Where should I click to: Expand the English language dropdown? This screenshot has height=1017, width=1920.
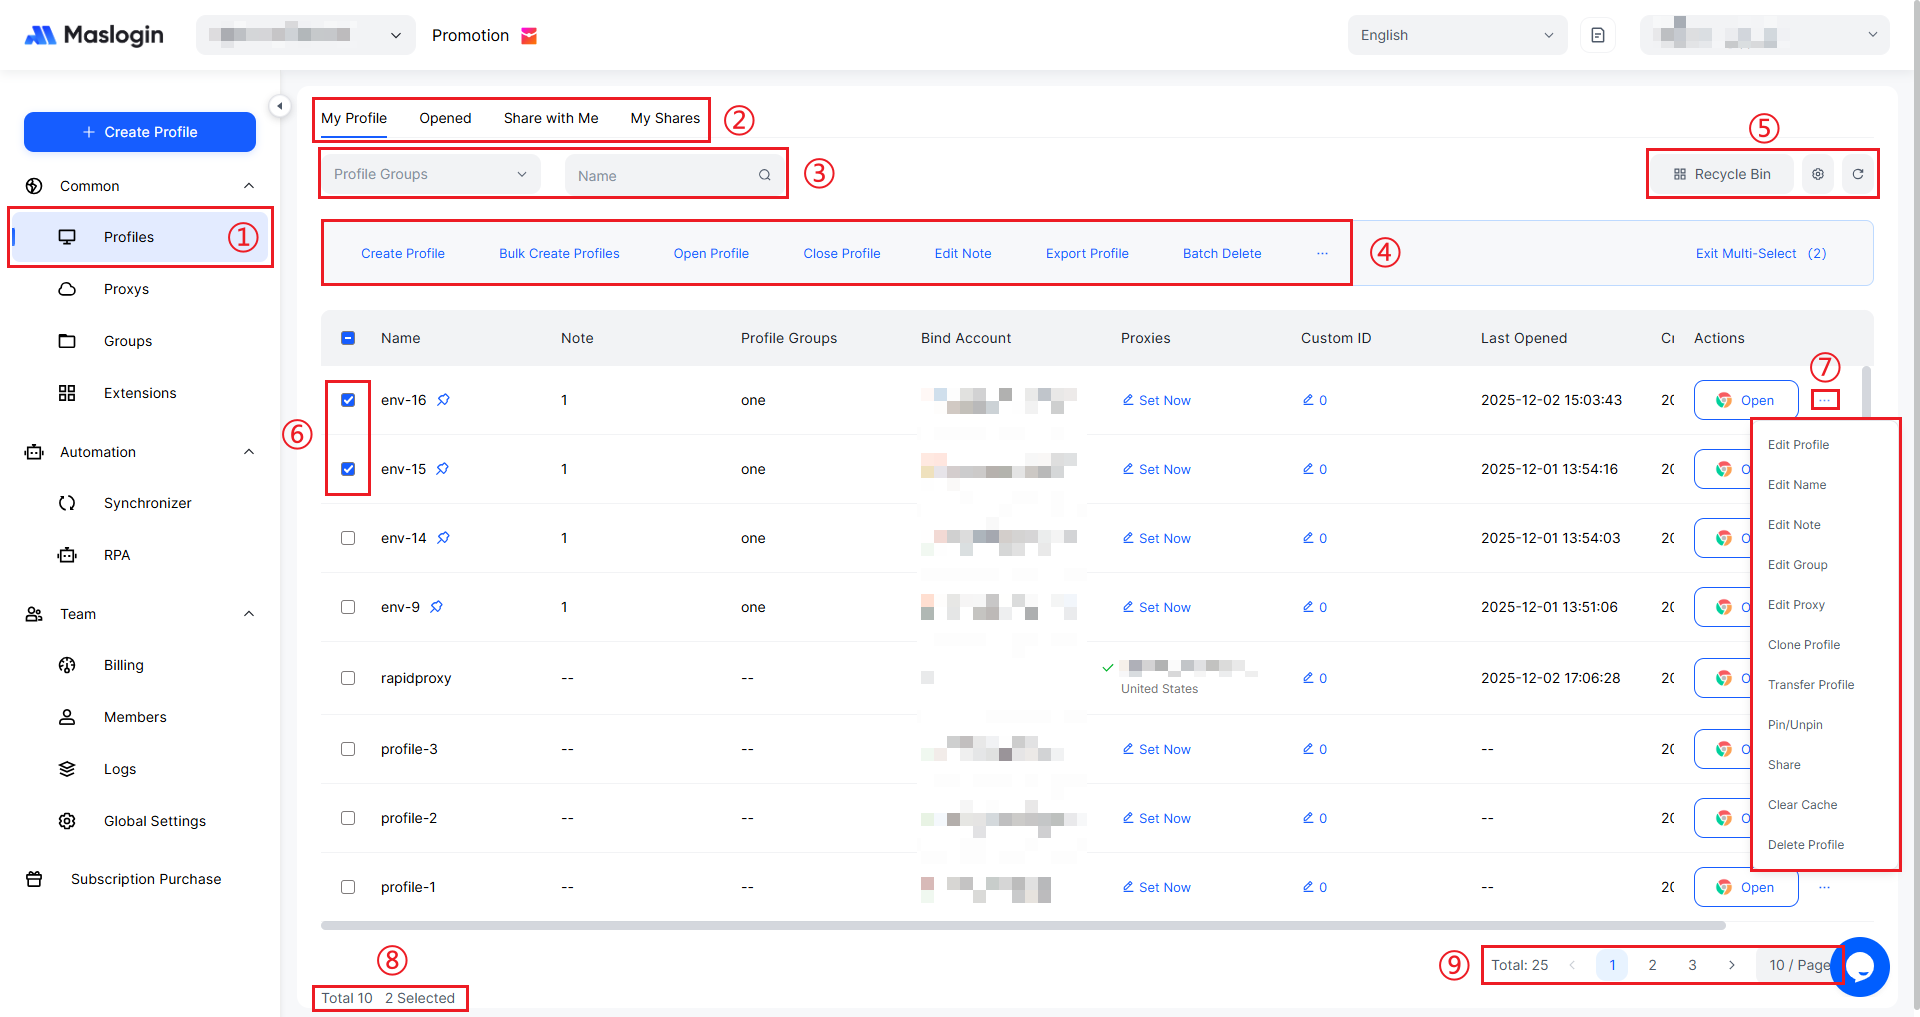pyautogui.click(x=1456, y=35)
